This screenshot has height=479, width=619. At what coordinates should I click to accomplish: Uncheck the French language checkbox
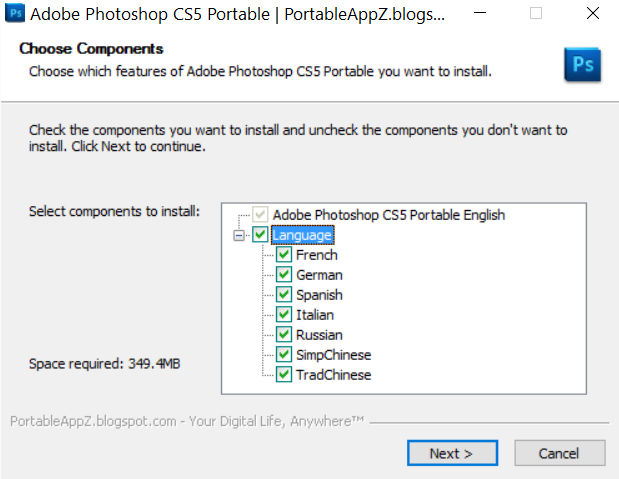(x=283, y=255)
